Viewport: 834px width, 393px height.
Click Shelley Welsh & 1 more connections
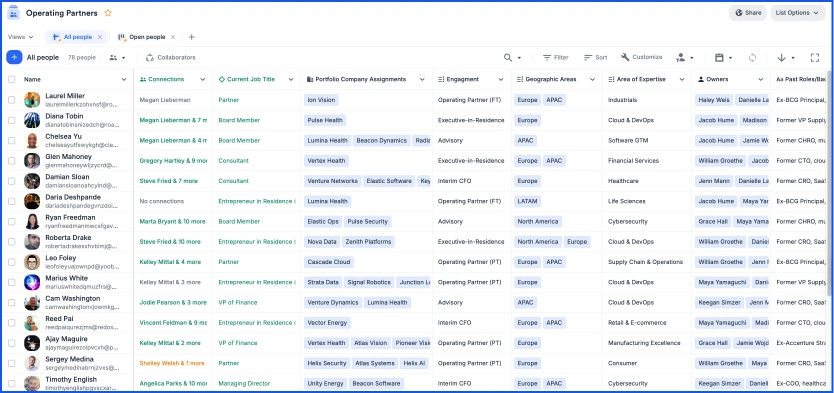pos(172,363)
